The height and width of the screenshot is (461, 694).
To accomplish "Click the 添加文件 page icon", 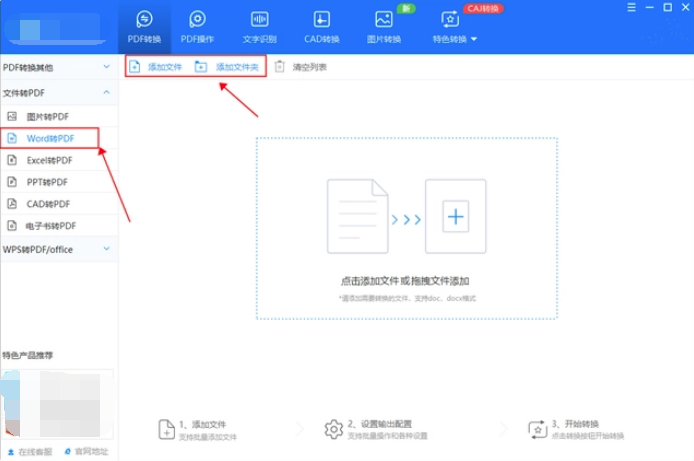I will click(135, 66).
